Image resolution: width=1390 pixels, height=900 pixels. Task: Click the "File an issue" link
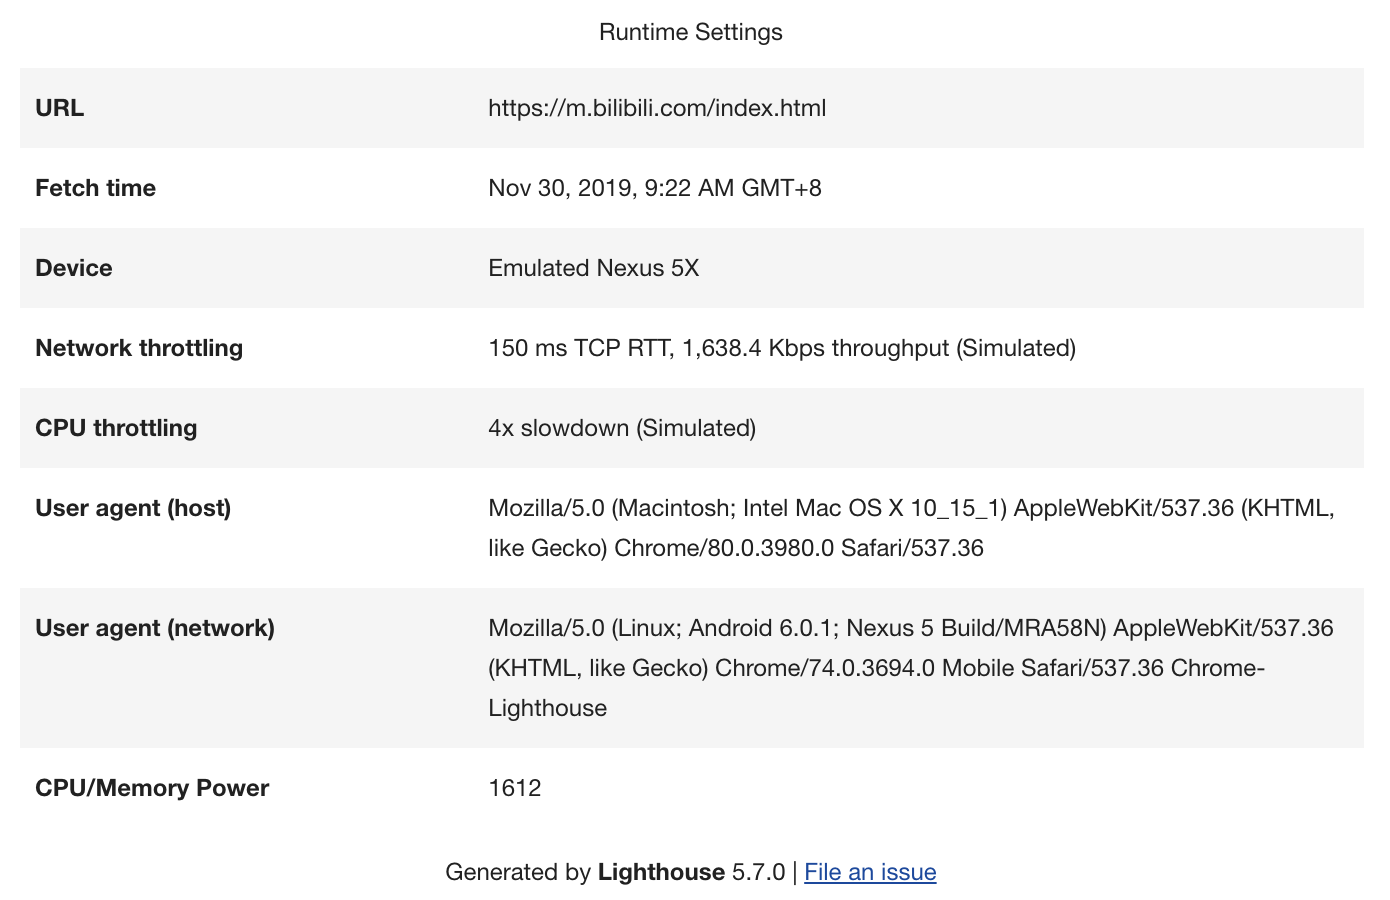click(x=870, y=872)
